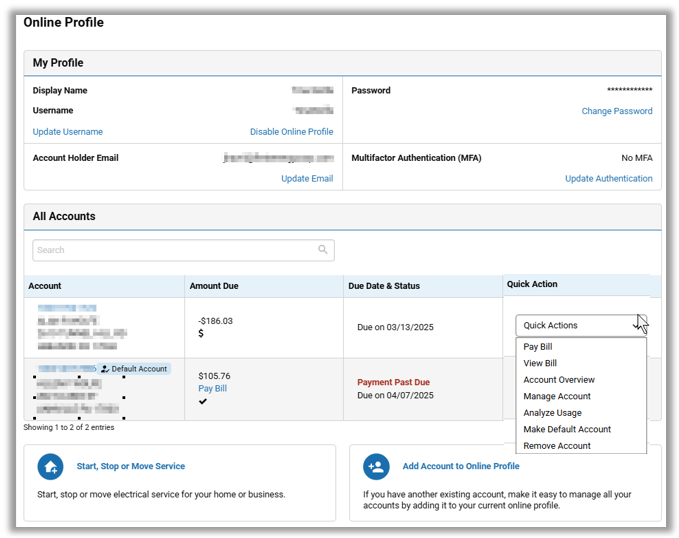679x538 pixels.
Task: Click the Update Email link
Action: (306, 179)
